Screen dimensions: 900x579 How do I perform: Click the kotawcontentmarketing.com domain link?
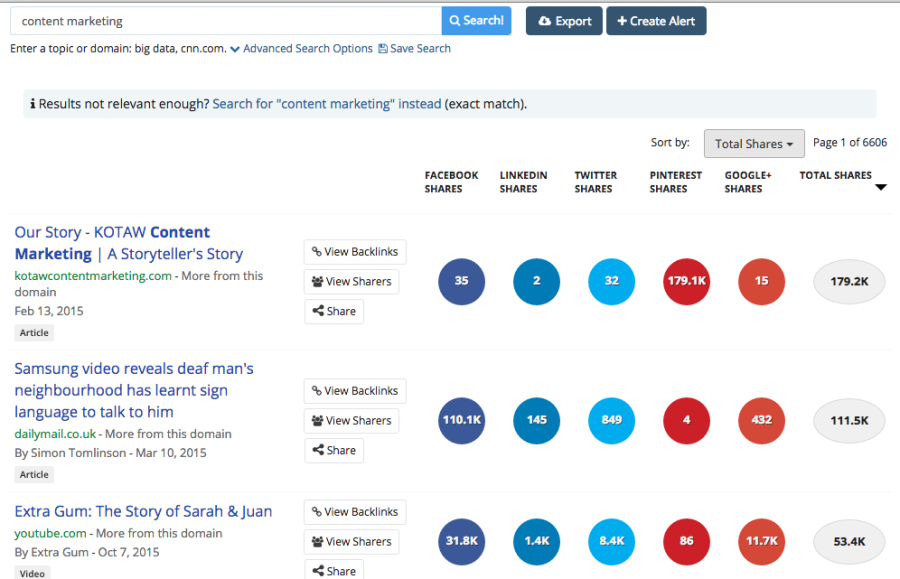(93, 276)
